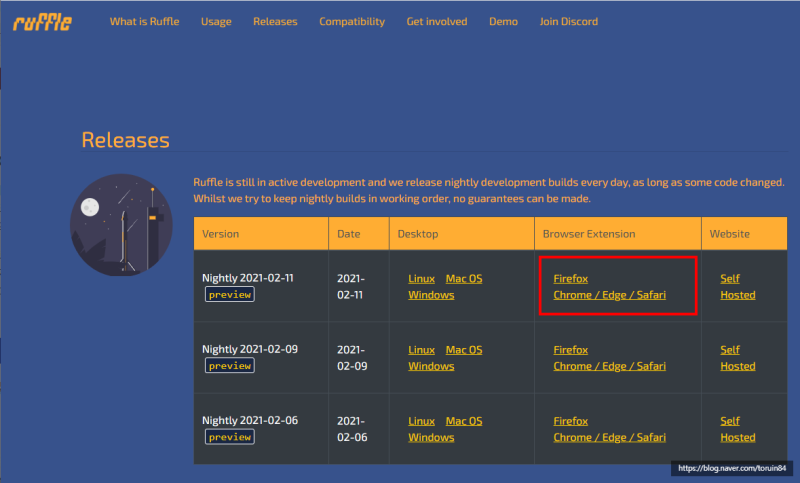
Task: Get Chrome / Edge / Safari extension for 2021-02-06
Action: [x=610, y=438]
